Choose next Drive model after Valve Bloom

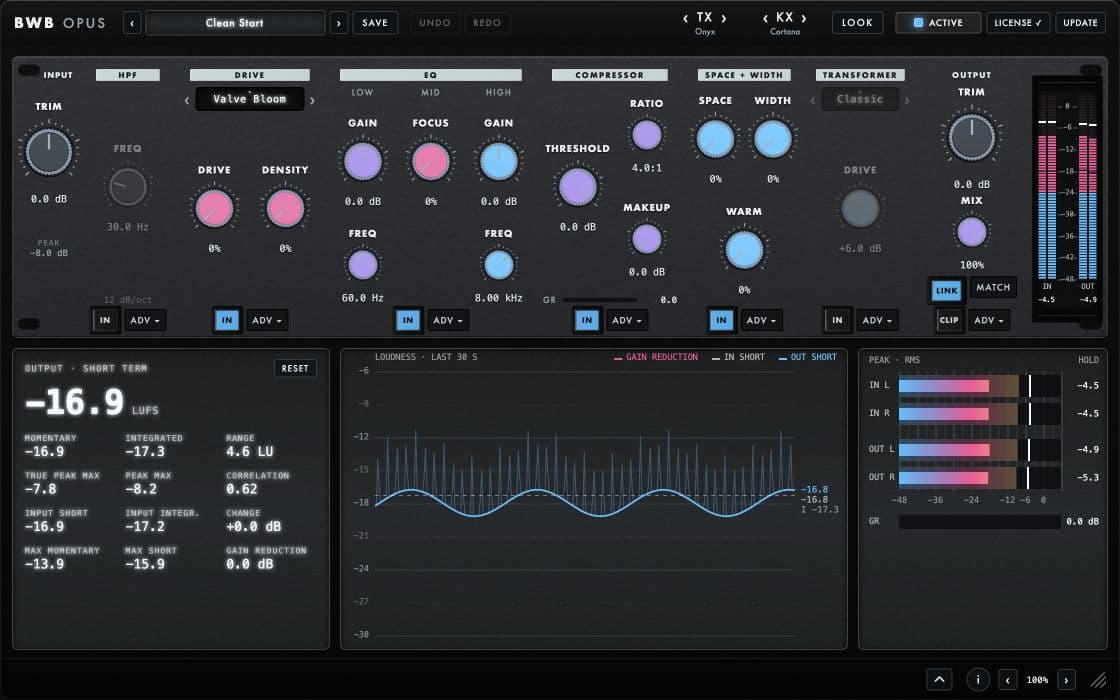tap(312, 101)
